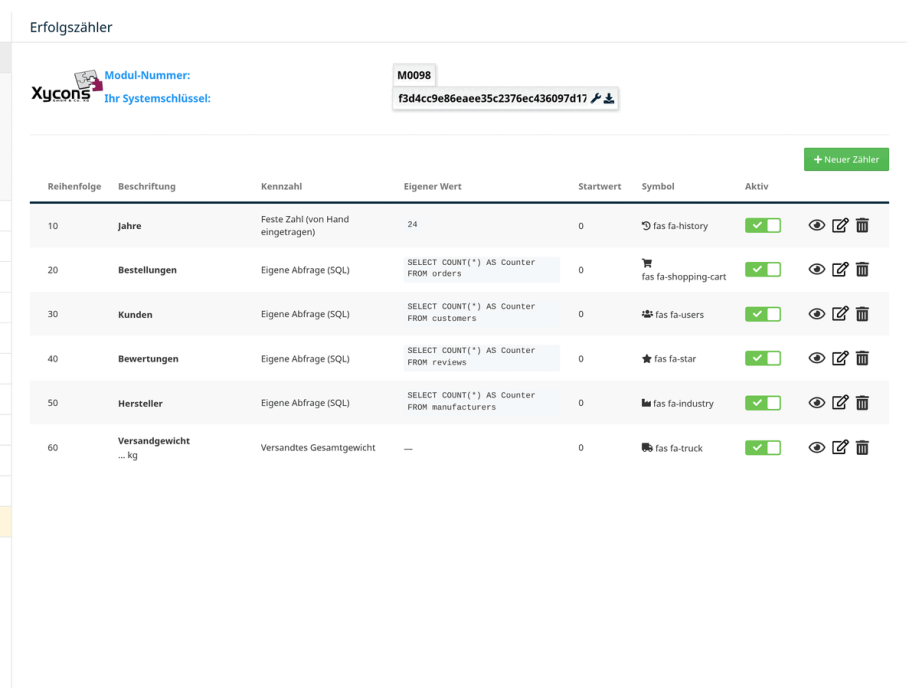Image resolution: width=919 pixels, height=700 pixels.
Task: Click the Beschriftung column header
Action: (147, 186)
